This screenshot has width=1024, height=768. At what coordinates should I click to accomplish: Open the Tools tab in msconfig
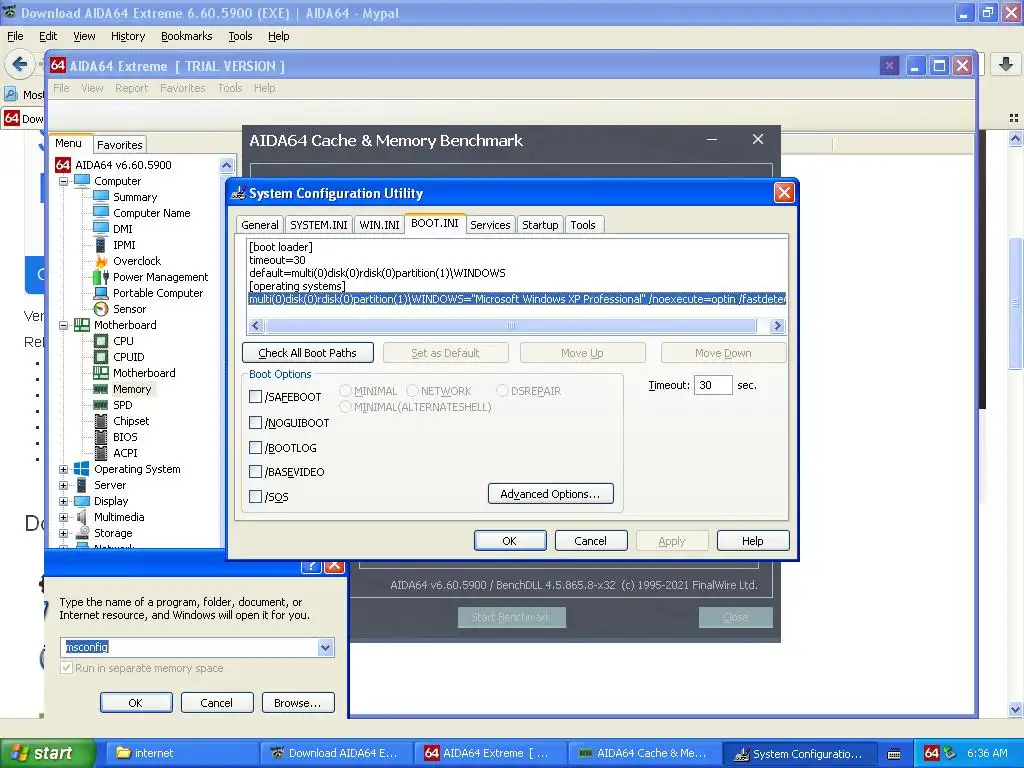pyautogui.click(x=583, y=225)
